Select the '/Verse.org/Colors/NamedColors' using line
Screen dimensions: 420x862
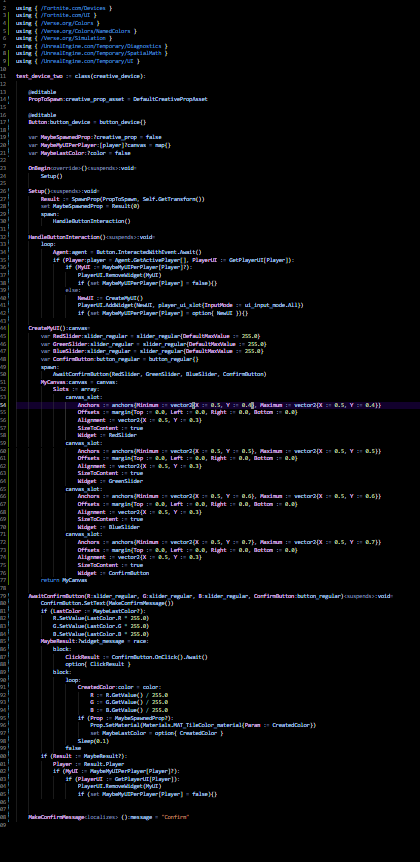[x=76, y=31]
